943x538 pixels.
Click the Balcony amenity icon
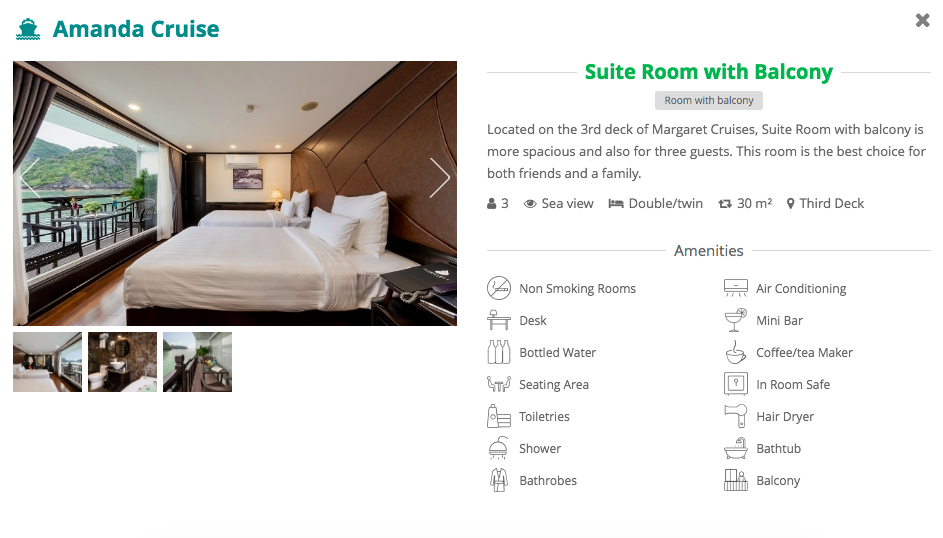click(x=736, y=480)
